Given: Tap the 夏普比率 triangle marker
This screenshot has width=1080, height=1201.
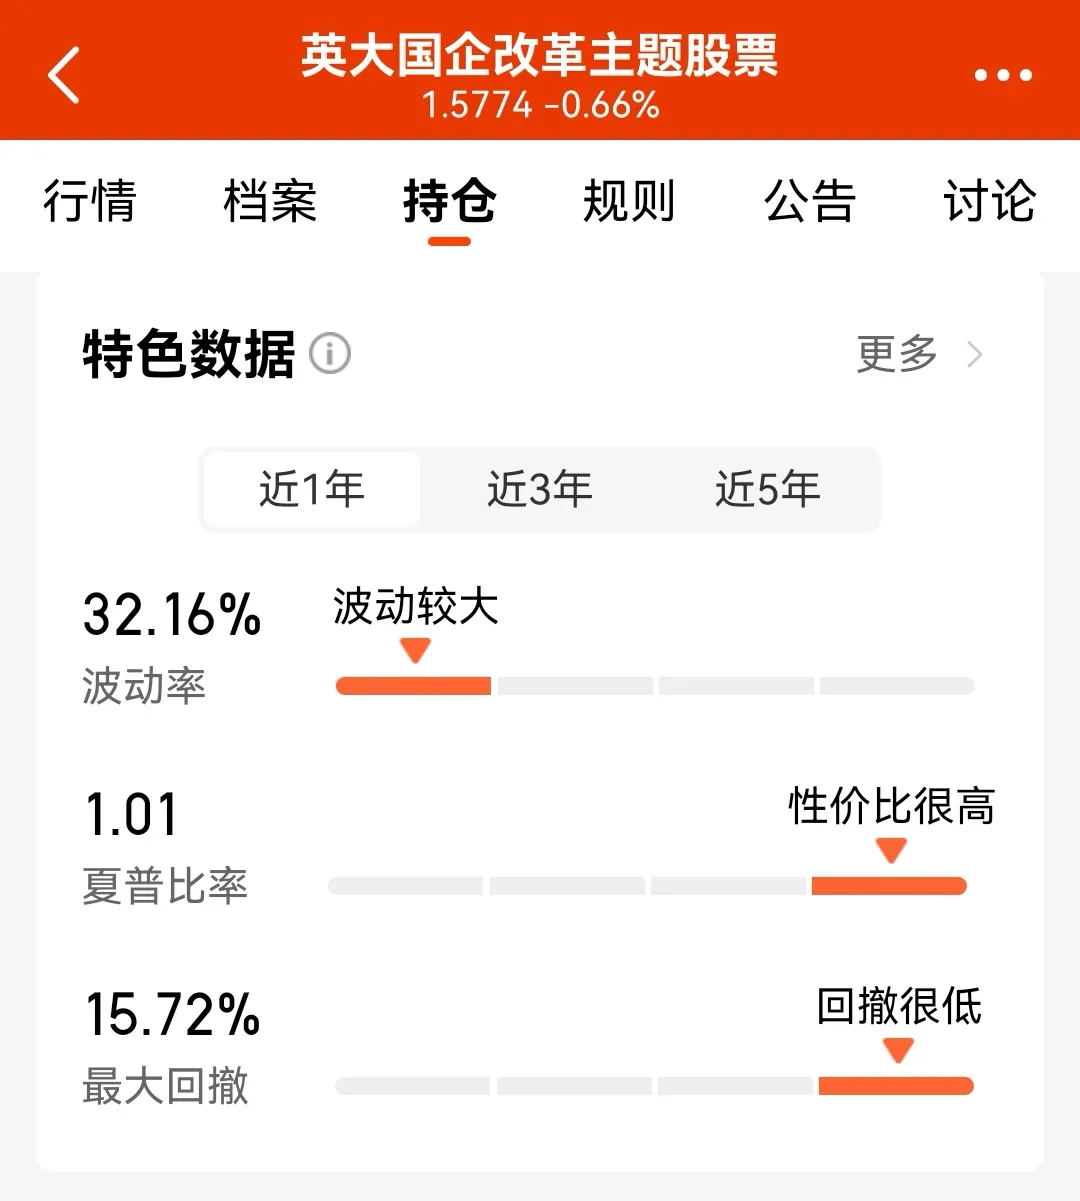Looking at the screenshot, I should [891, 851].
